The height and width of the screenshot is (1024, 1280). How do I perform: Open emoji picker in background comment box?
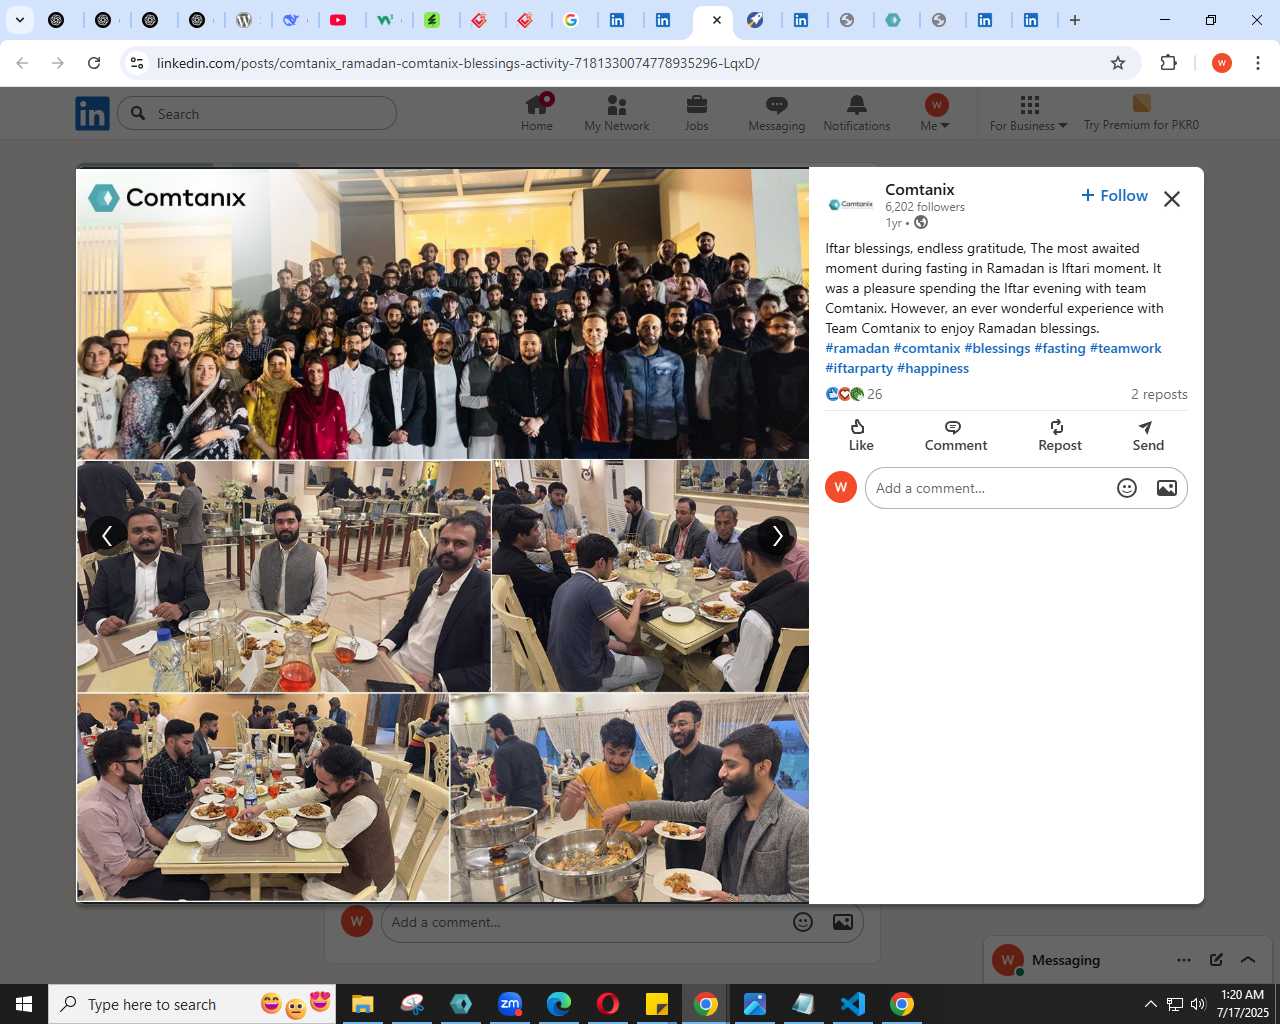click(x=803, y=922)
